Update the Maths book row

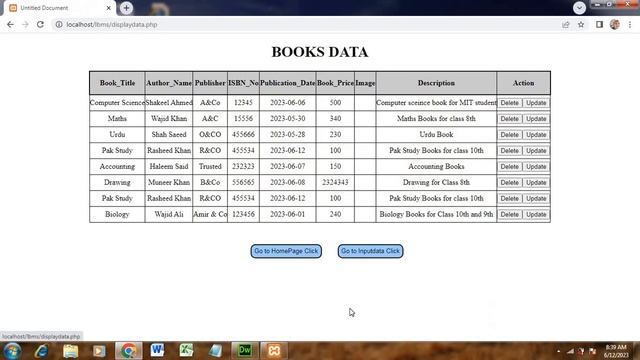[x=536, y=119]
